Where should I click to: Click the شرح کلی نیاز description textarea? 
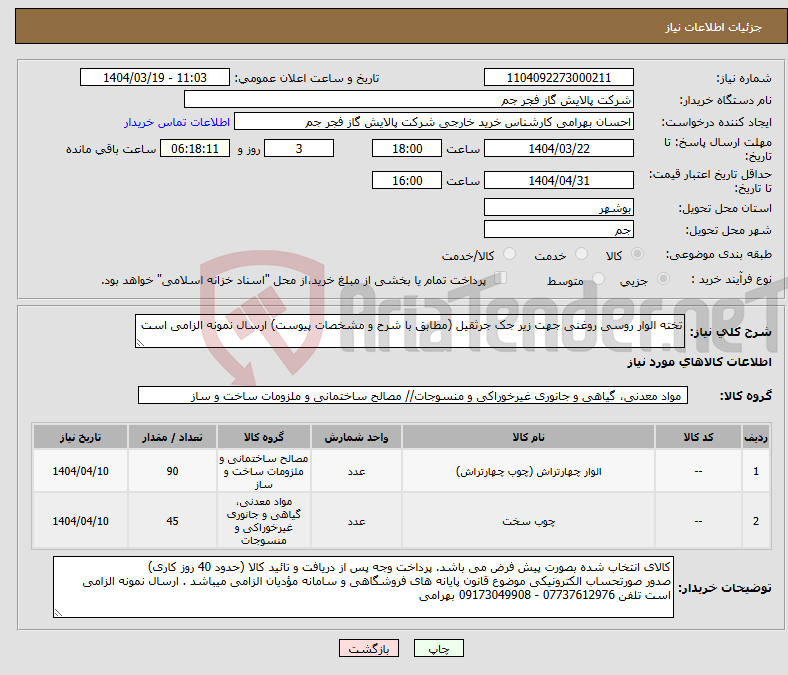click(410, 331)
